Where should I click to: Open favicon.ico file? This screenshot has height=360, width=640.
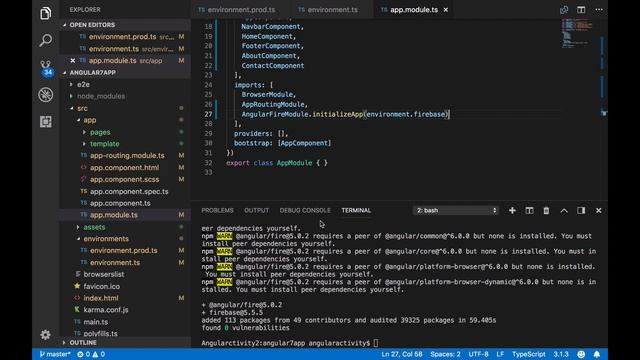(x=125, y=287)
